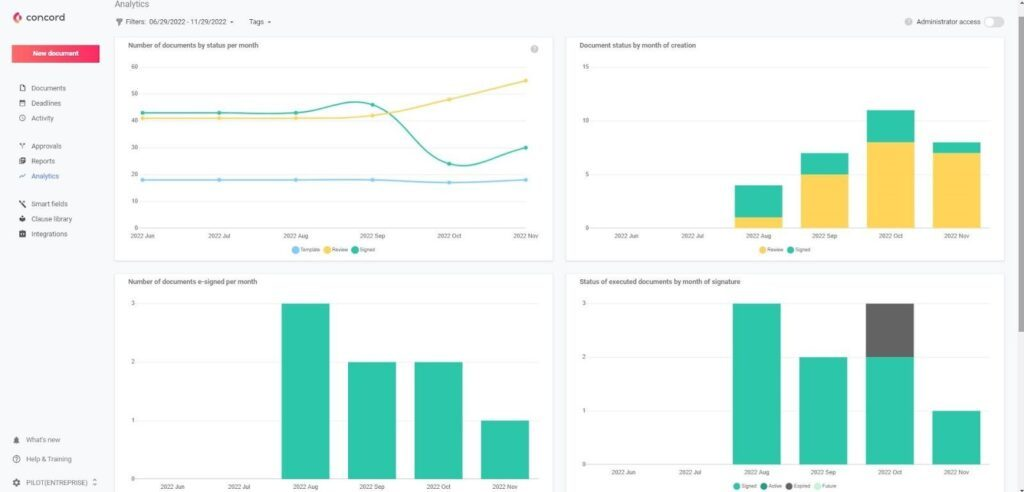Select Analytics in the sidebar

[x=44, y=176]
